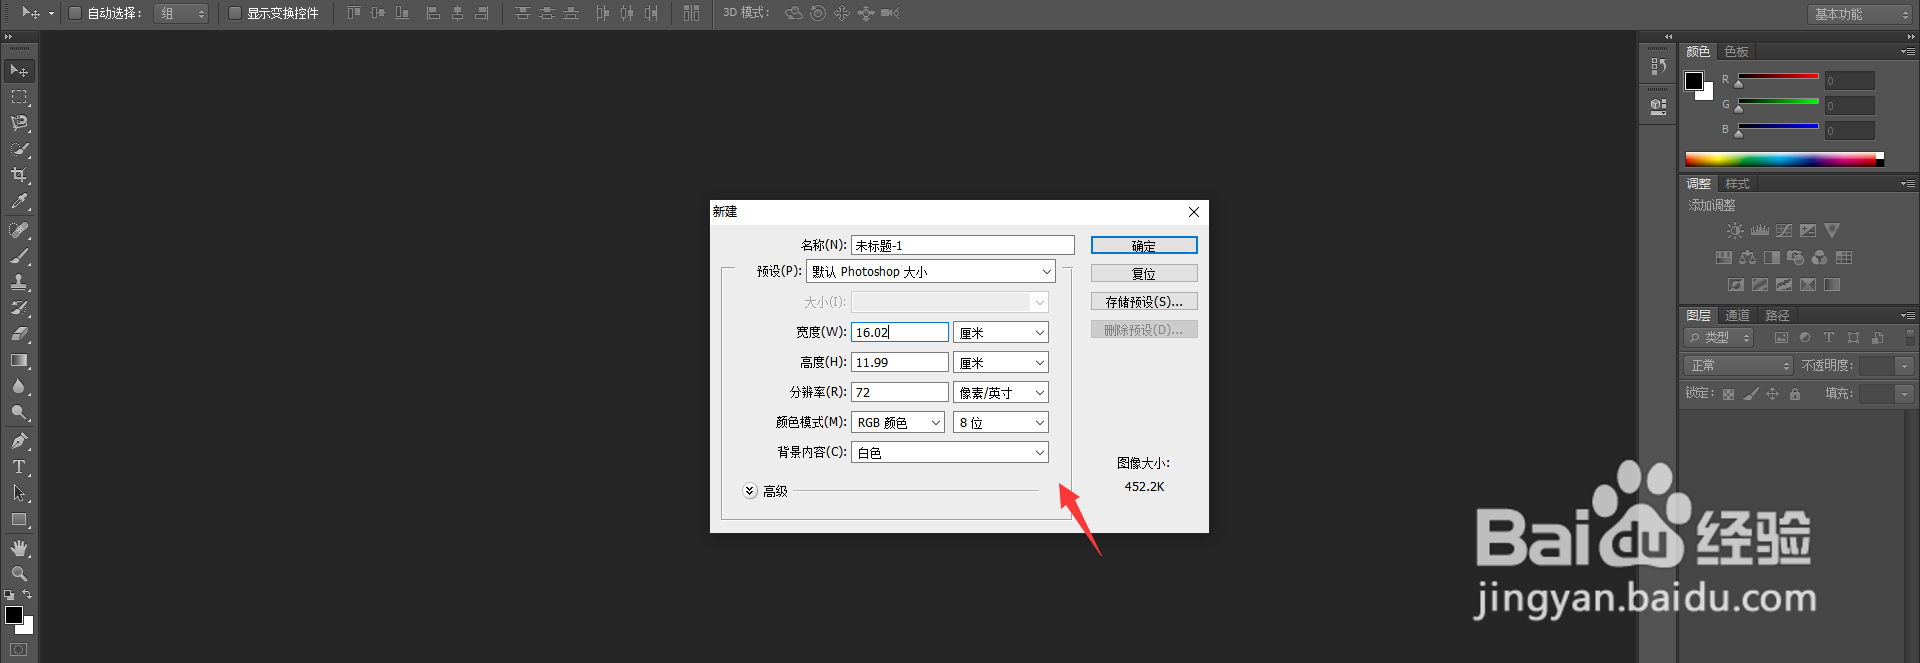Open the 基本功能 workspace dropdown

pyautogui.click(x=1860, y=14)
